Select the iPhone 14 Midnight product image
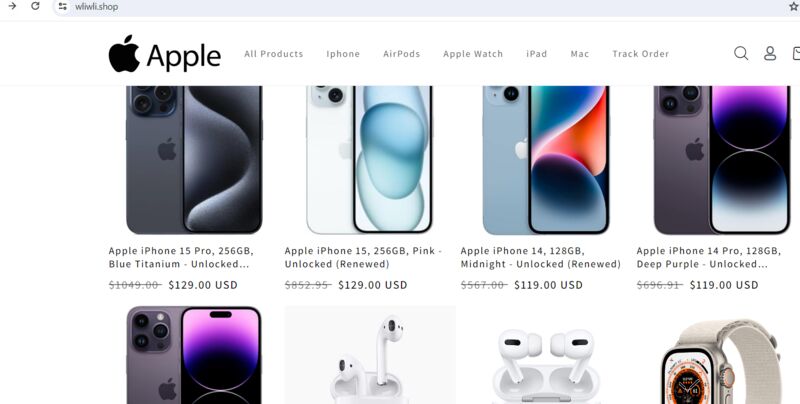This screenshot has height=404, width=800. point(546,160)
